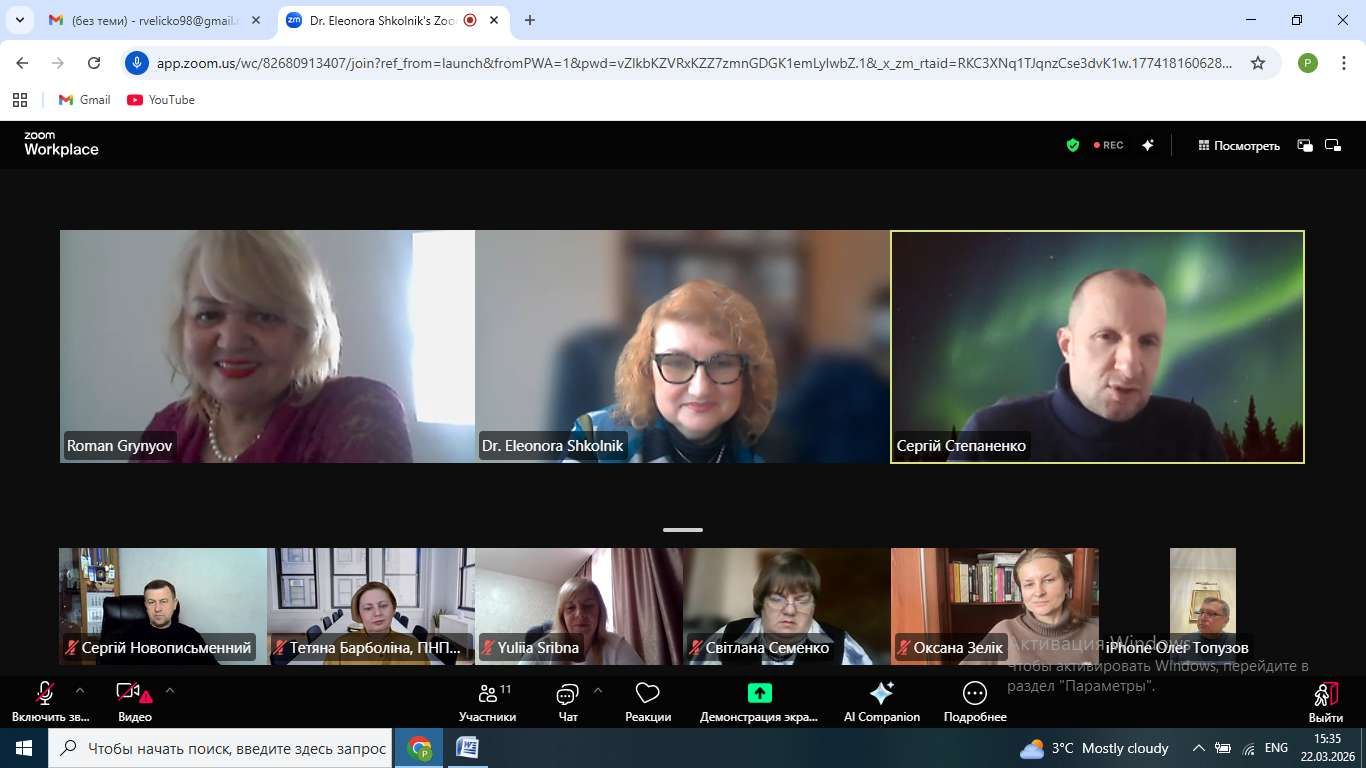The image size is (1366, 768).
Task: Expand video options arrow next to camera
Action: pyautogui.click(x=170, y=690)
